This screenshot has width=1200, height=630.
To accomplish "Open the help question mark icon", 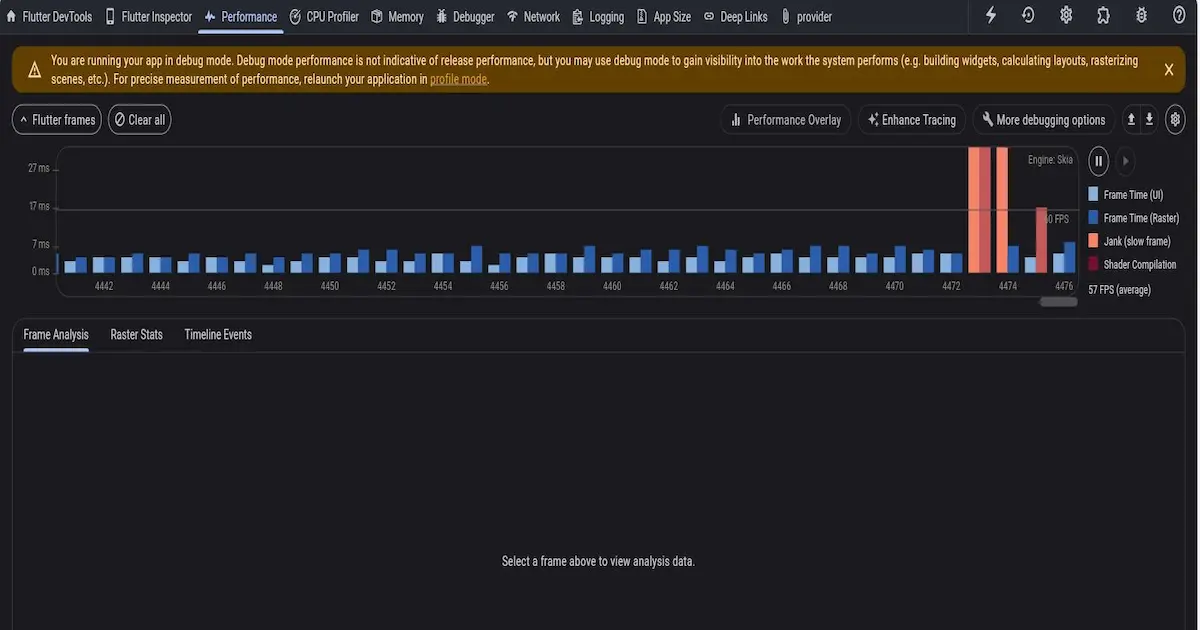I will 1178,16.
